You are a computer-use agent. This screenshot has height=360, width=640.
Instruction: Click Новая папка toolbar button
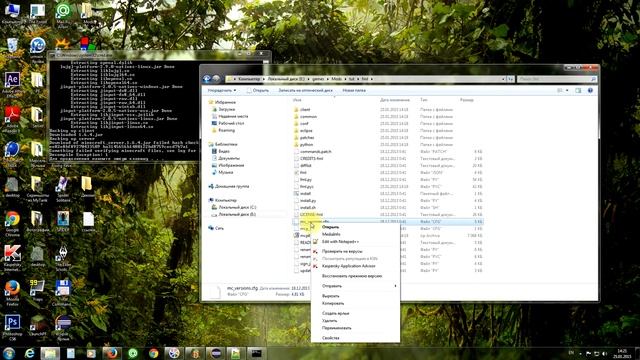(x=354, y=90)
